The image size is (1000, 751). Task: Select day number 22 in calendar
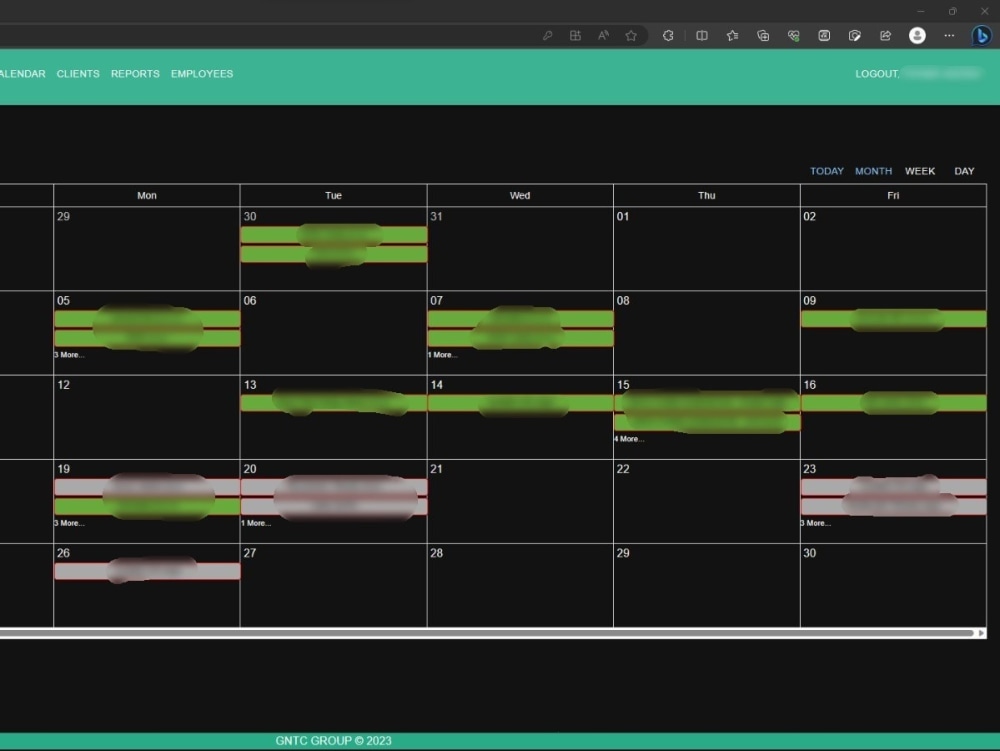click(x=622, y=469)
